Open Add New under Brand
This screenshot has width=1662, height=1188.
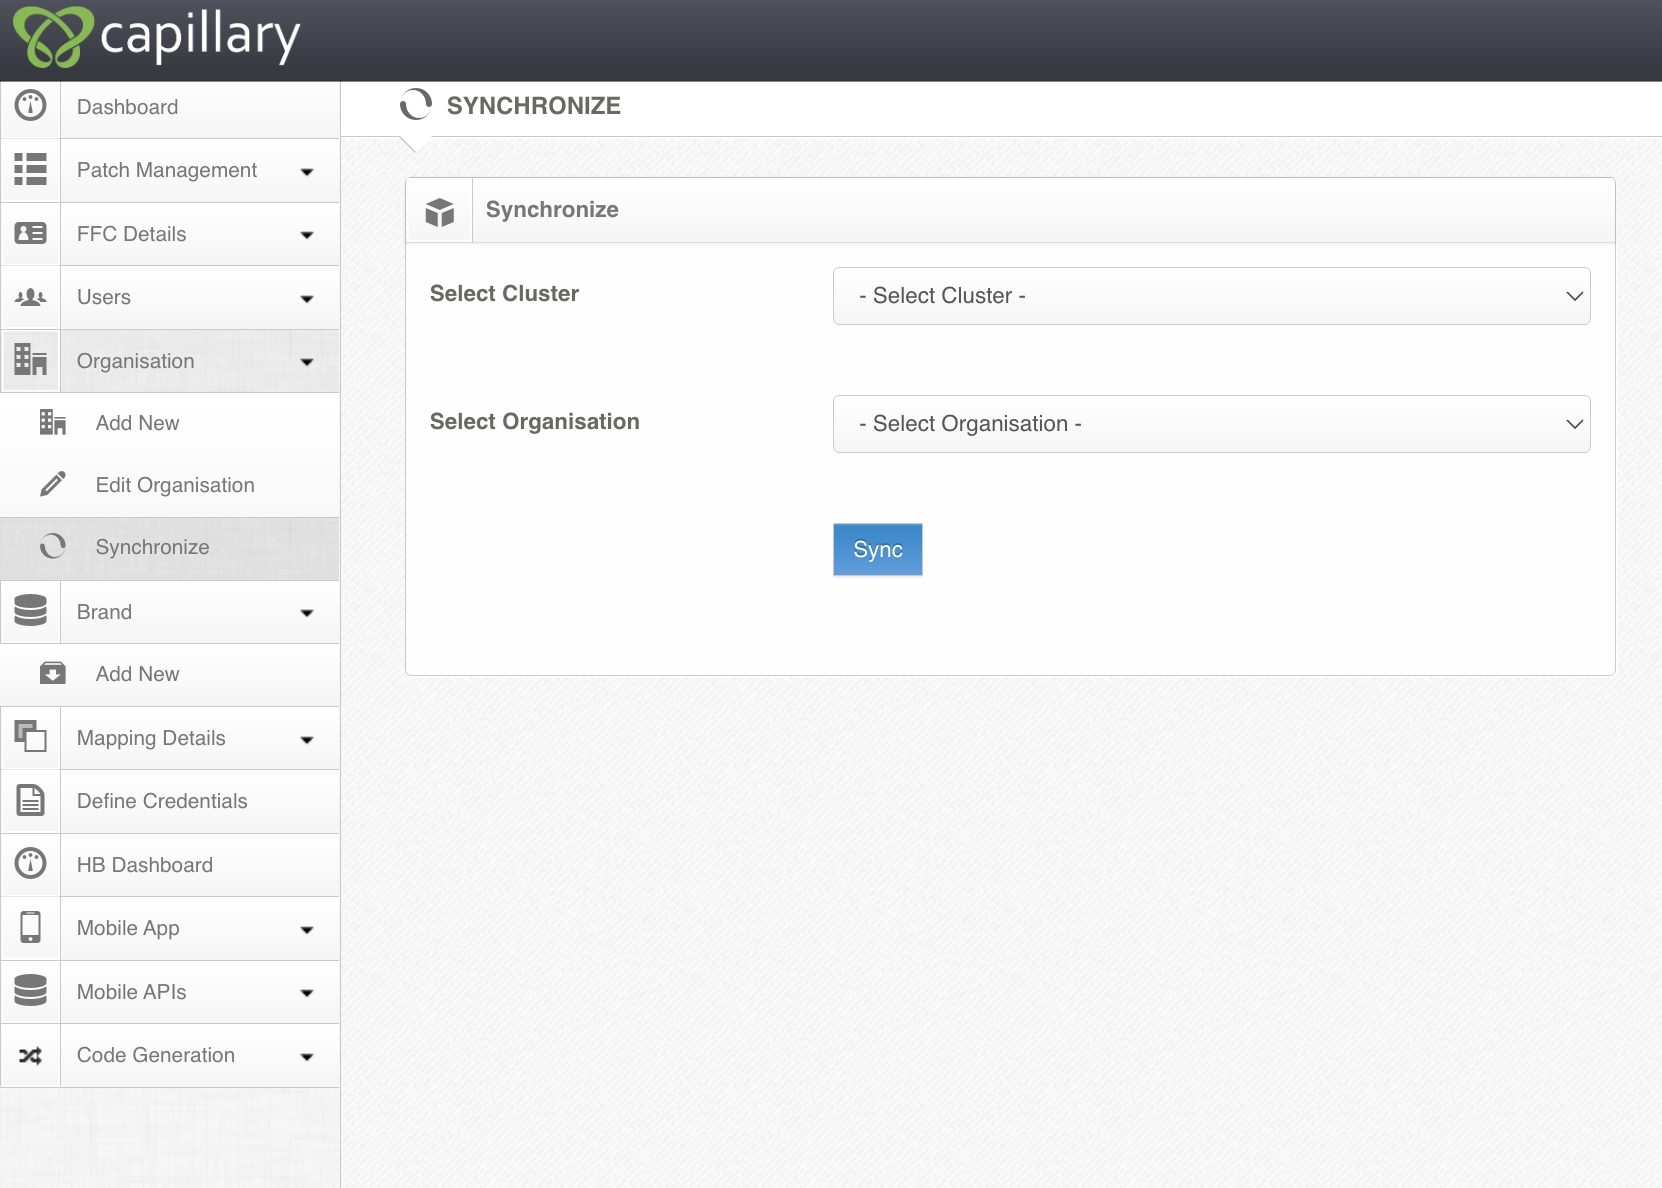[170, 674]
